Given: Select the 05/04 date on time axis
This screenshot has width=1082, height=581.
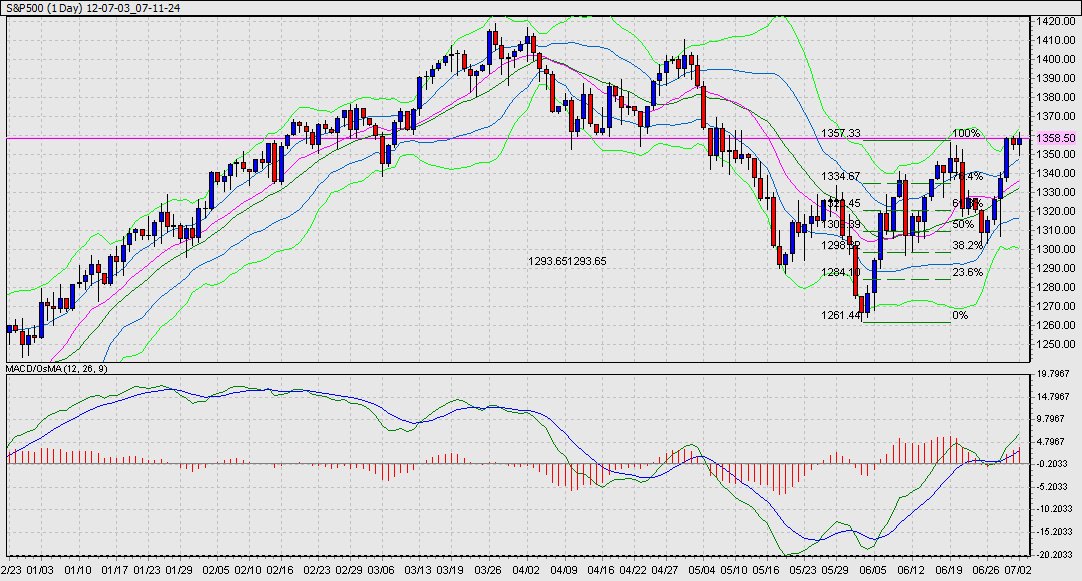Looking at the screenshot, I should point(702,570).
